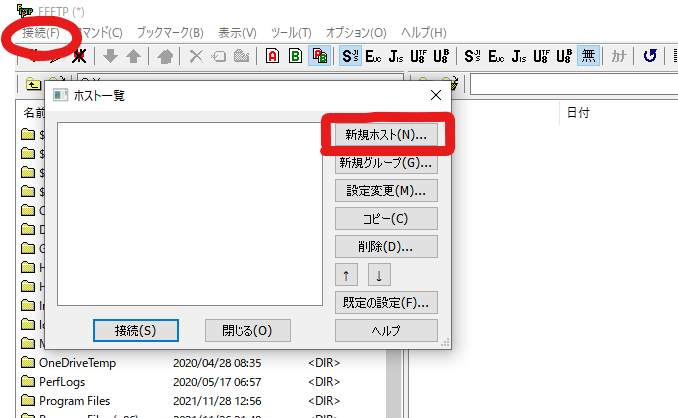Click the 削除(D)... button
The width and height of the screenshot is (678, 418).
386,246
